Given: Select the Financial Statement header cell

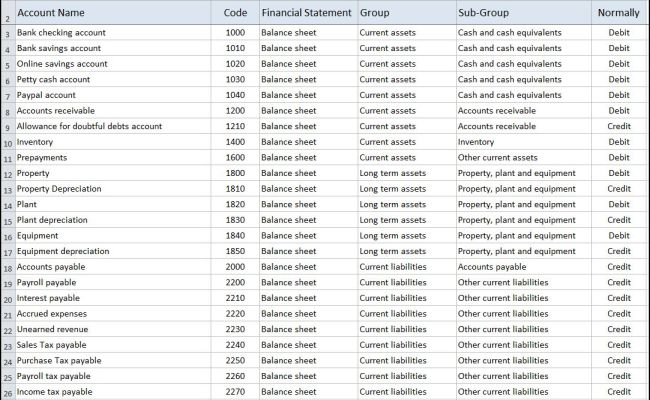Looking at the screenshot, I should tap(308, 13).
